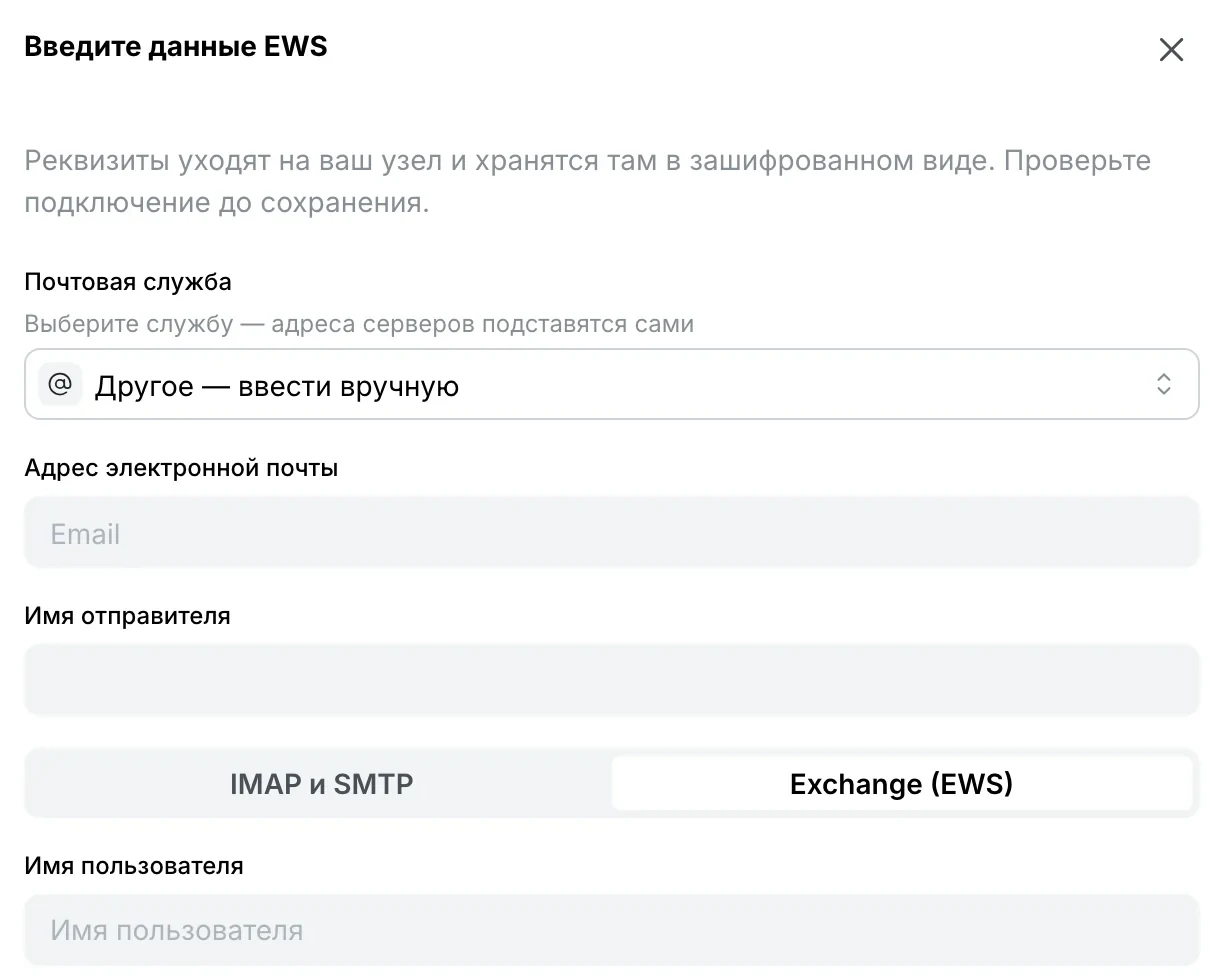Click the 'Адрес электронной почты' label
This screenshot has width=1224, height=980.
(181, 468)
